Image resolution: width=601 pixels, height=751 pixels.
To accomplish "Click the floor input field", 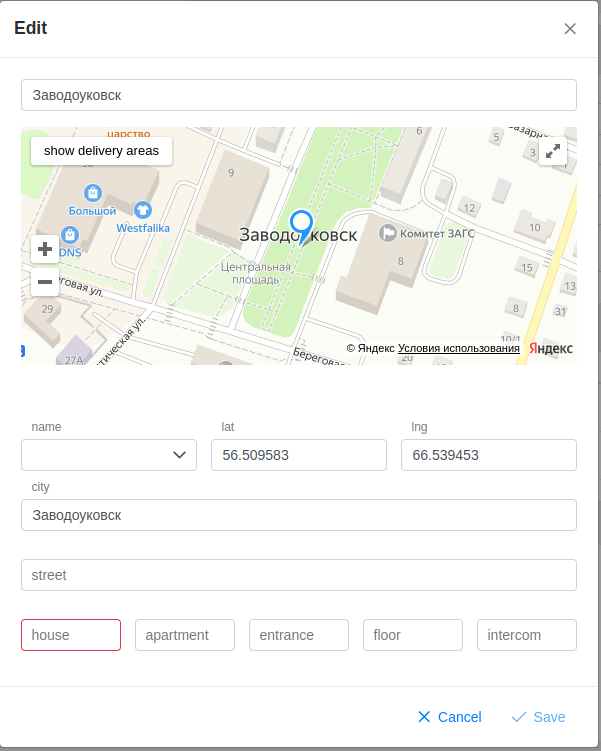I will (x=413, y=635).
